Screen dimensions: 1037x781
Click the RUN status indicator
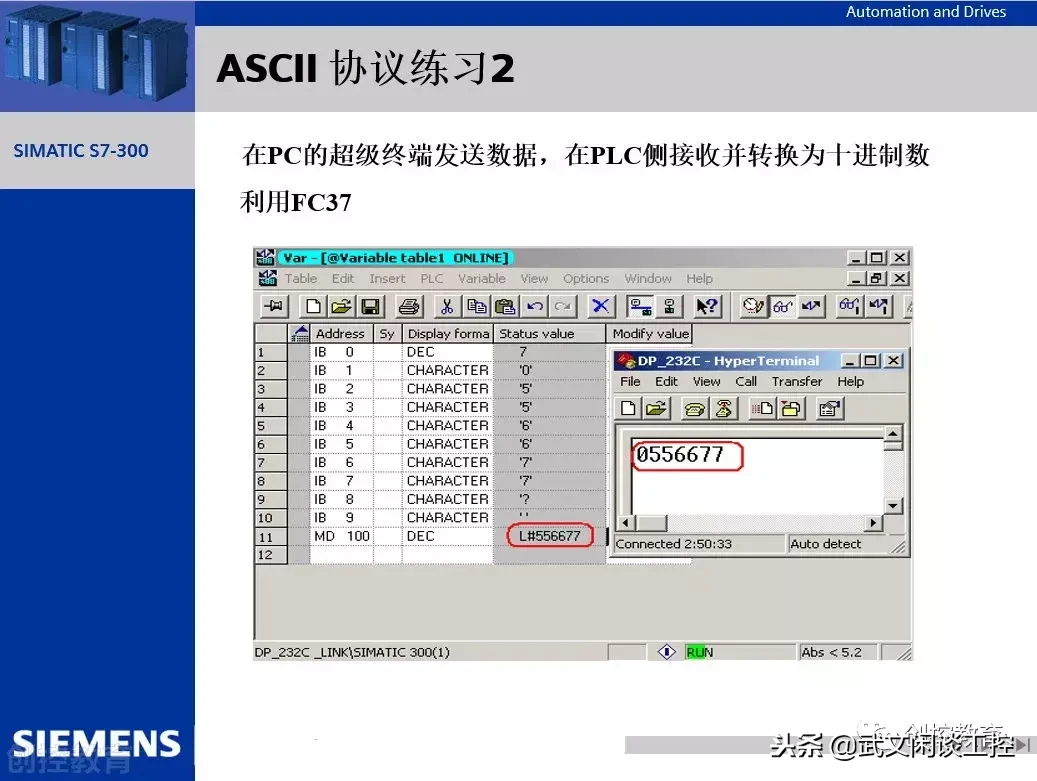tap(699, 652)
